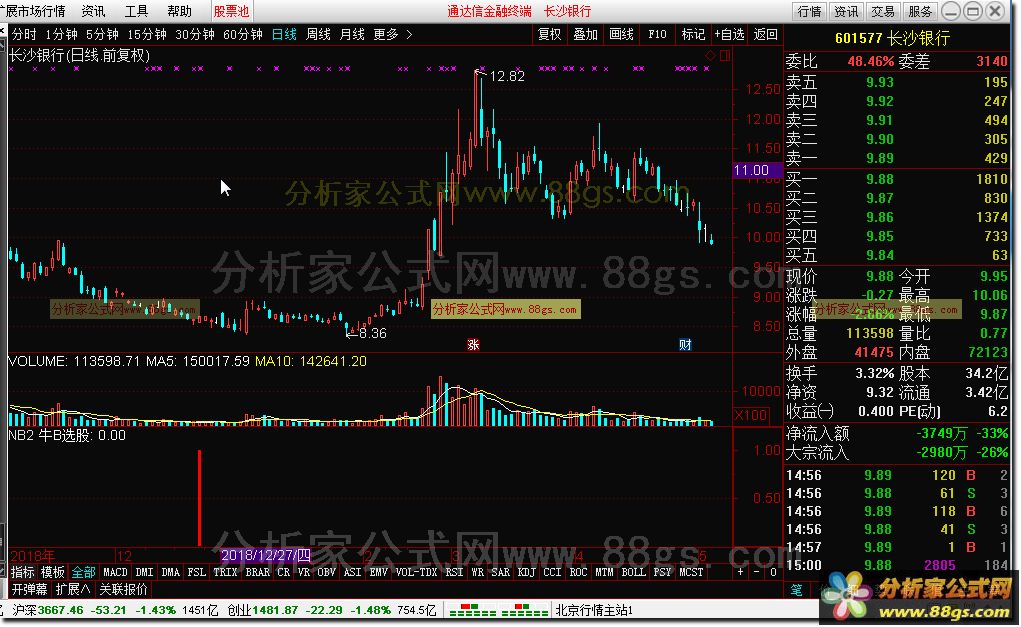
Task: Click the 卖一 9.89 ask row
Action: coord(897,158)
